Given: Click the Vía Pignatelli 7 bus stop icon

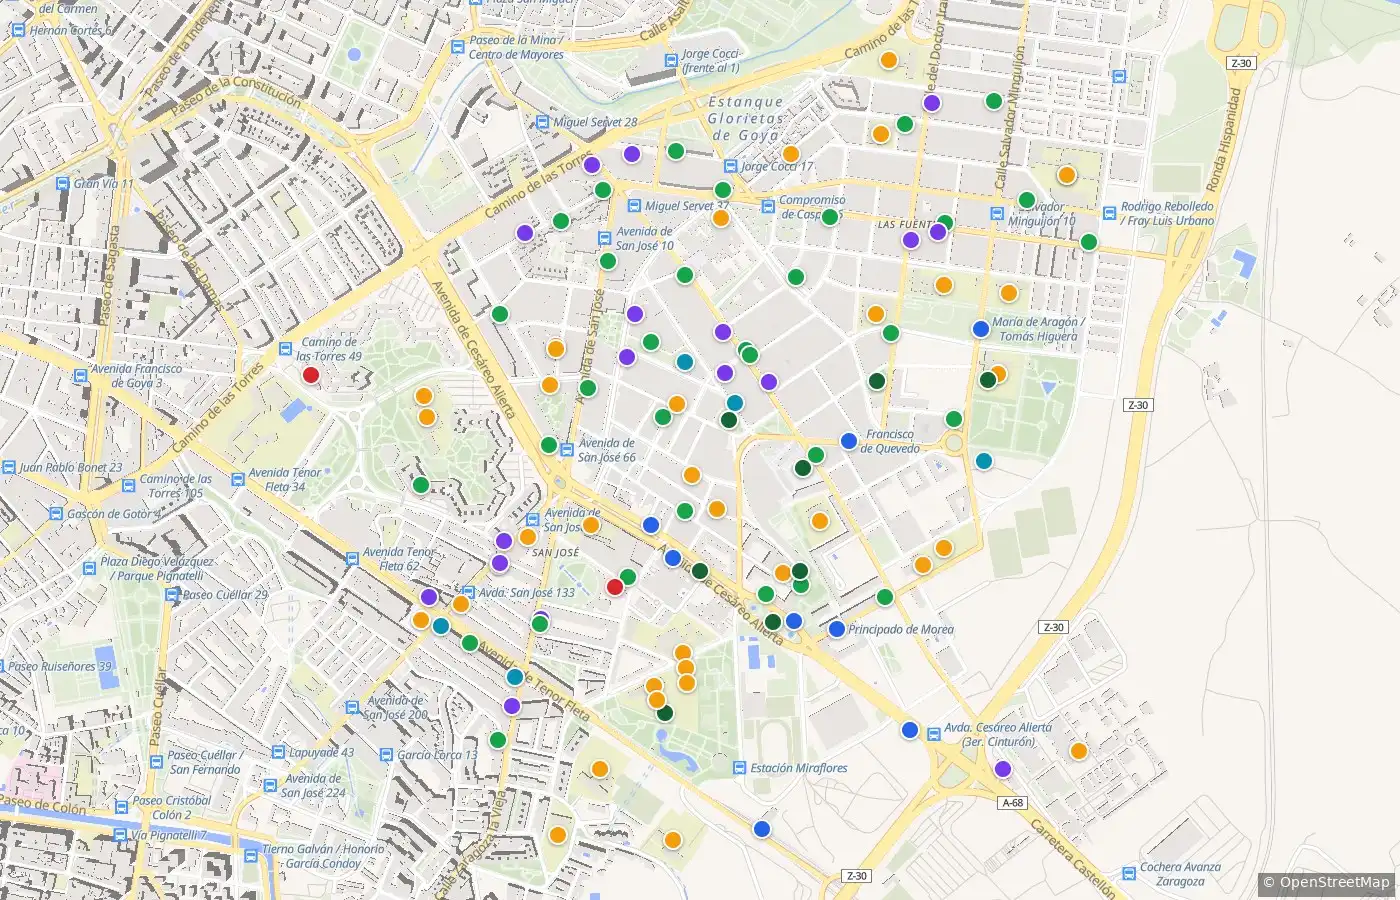Looking at the screenshot, I should [120, 834].
